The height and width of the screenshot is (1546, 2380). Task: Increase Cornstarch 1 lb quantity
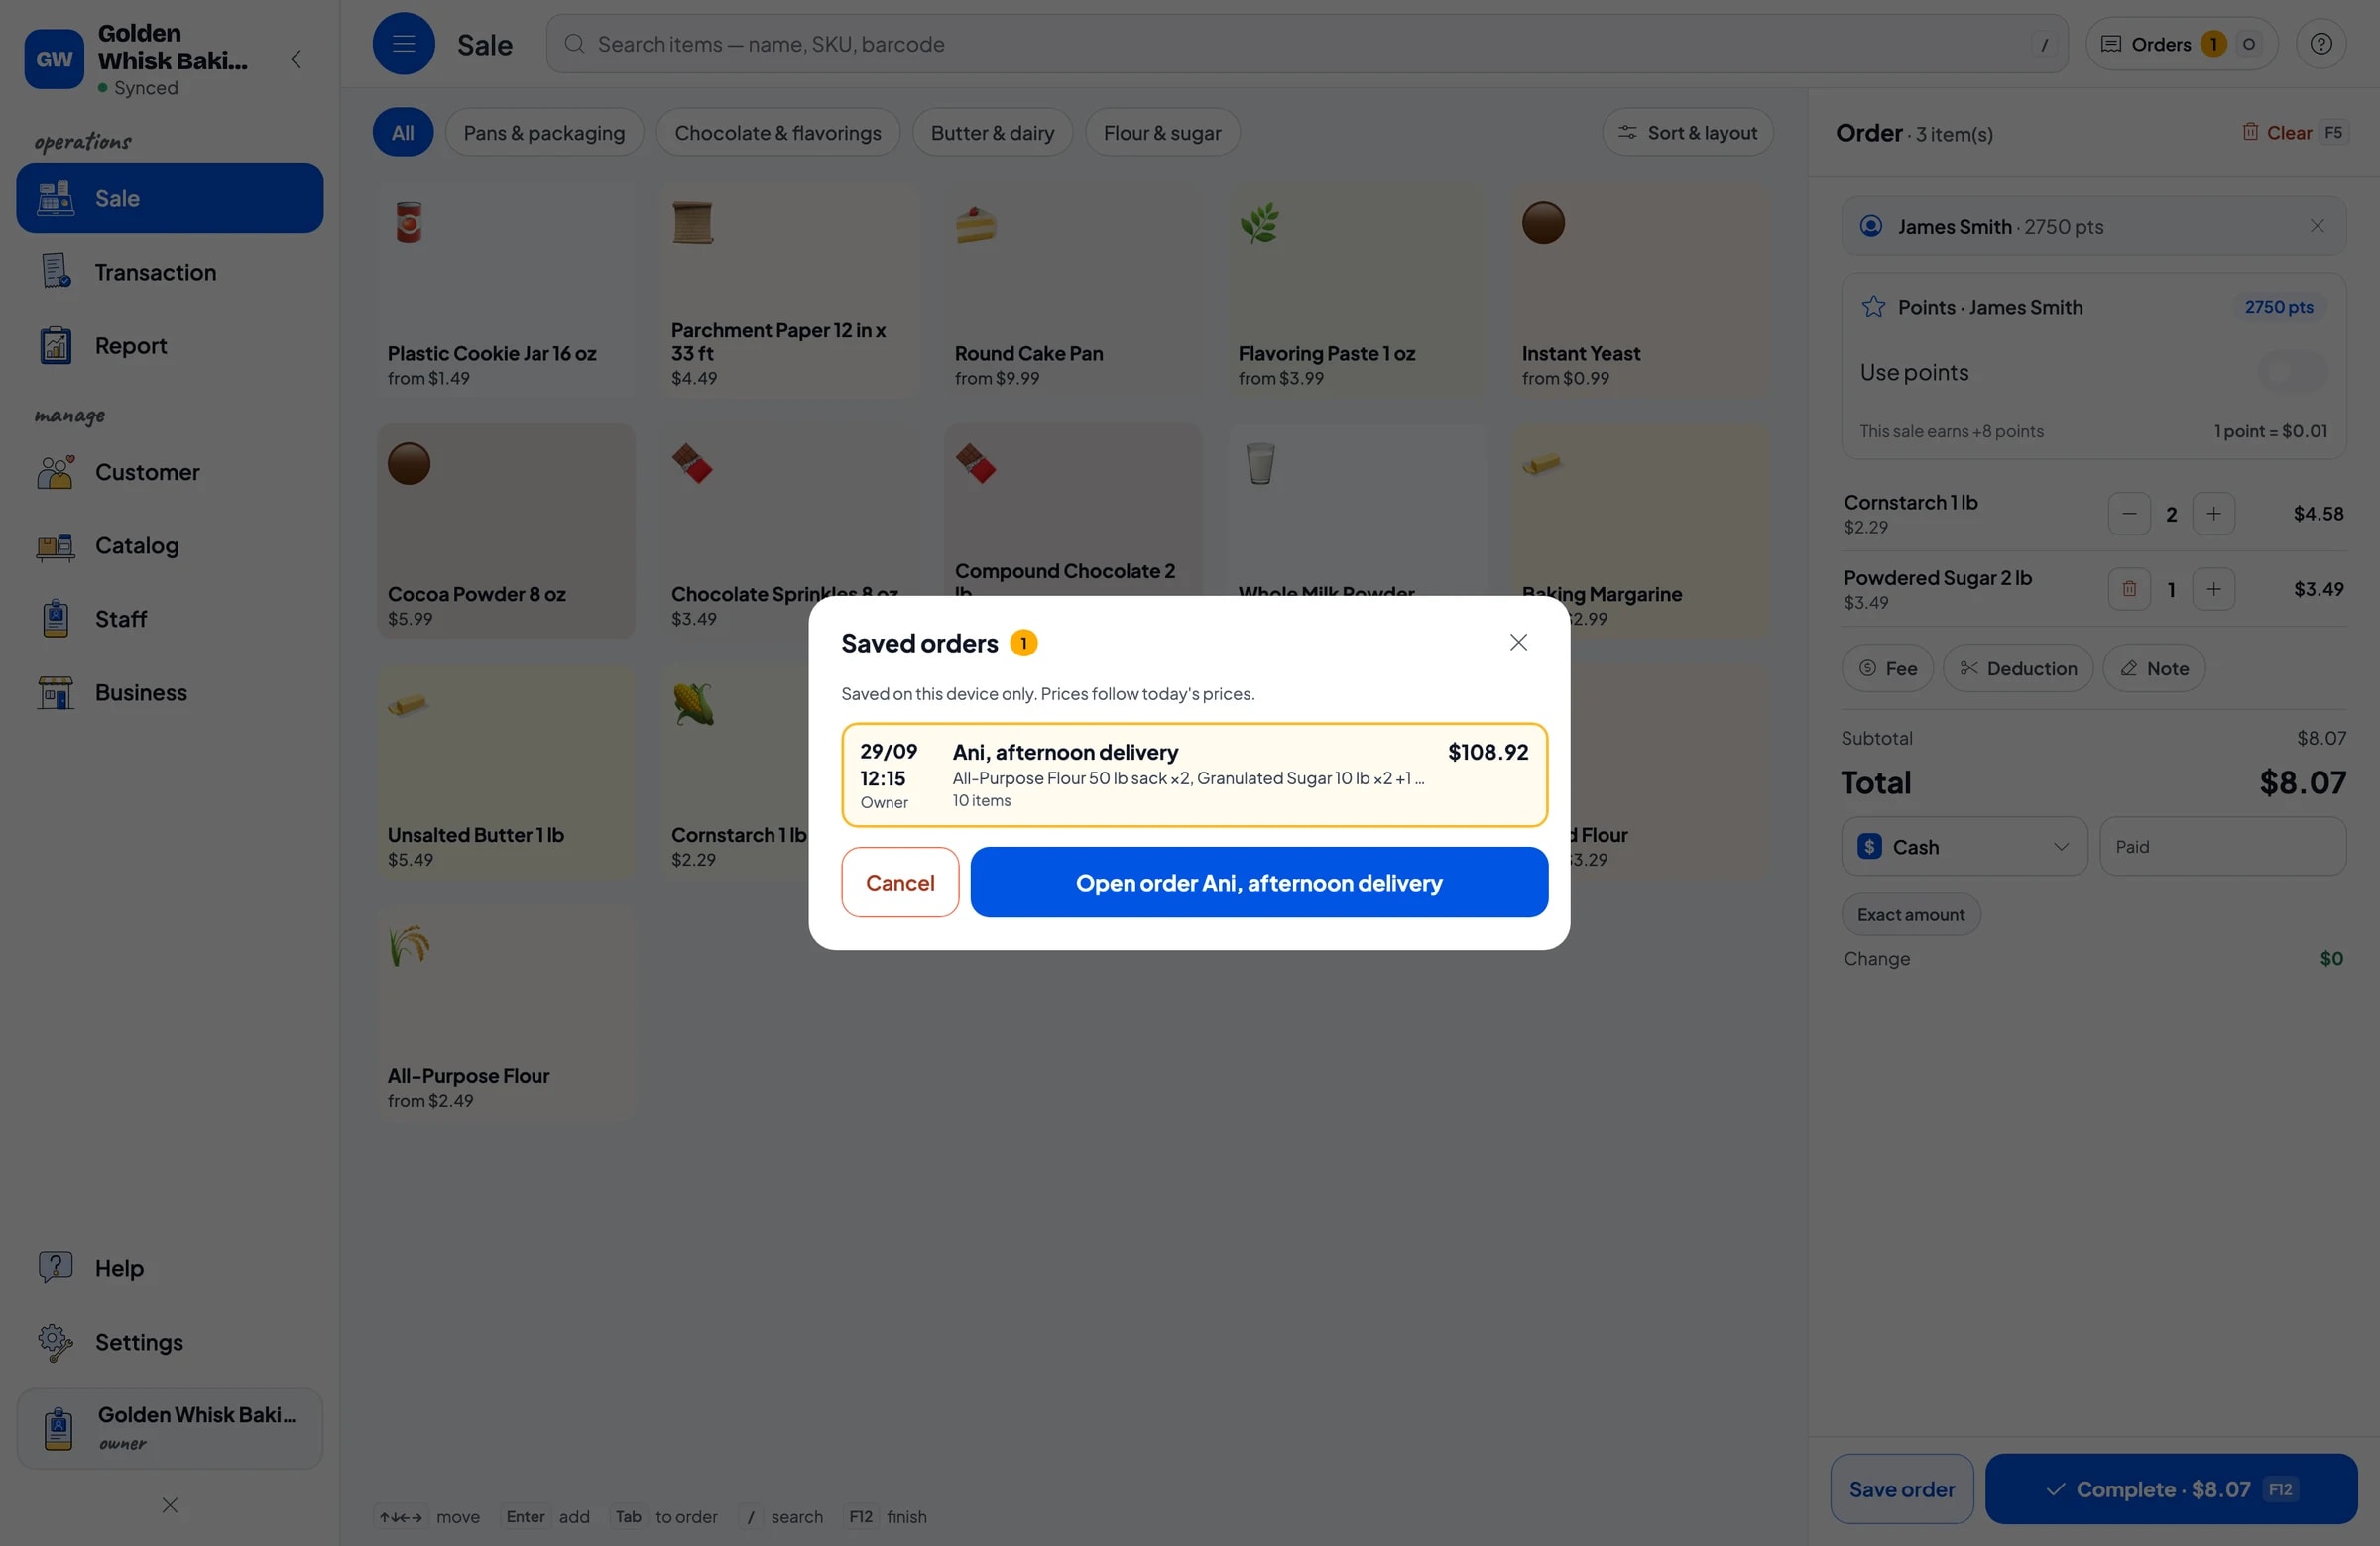pos(2213,513)
